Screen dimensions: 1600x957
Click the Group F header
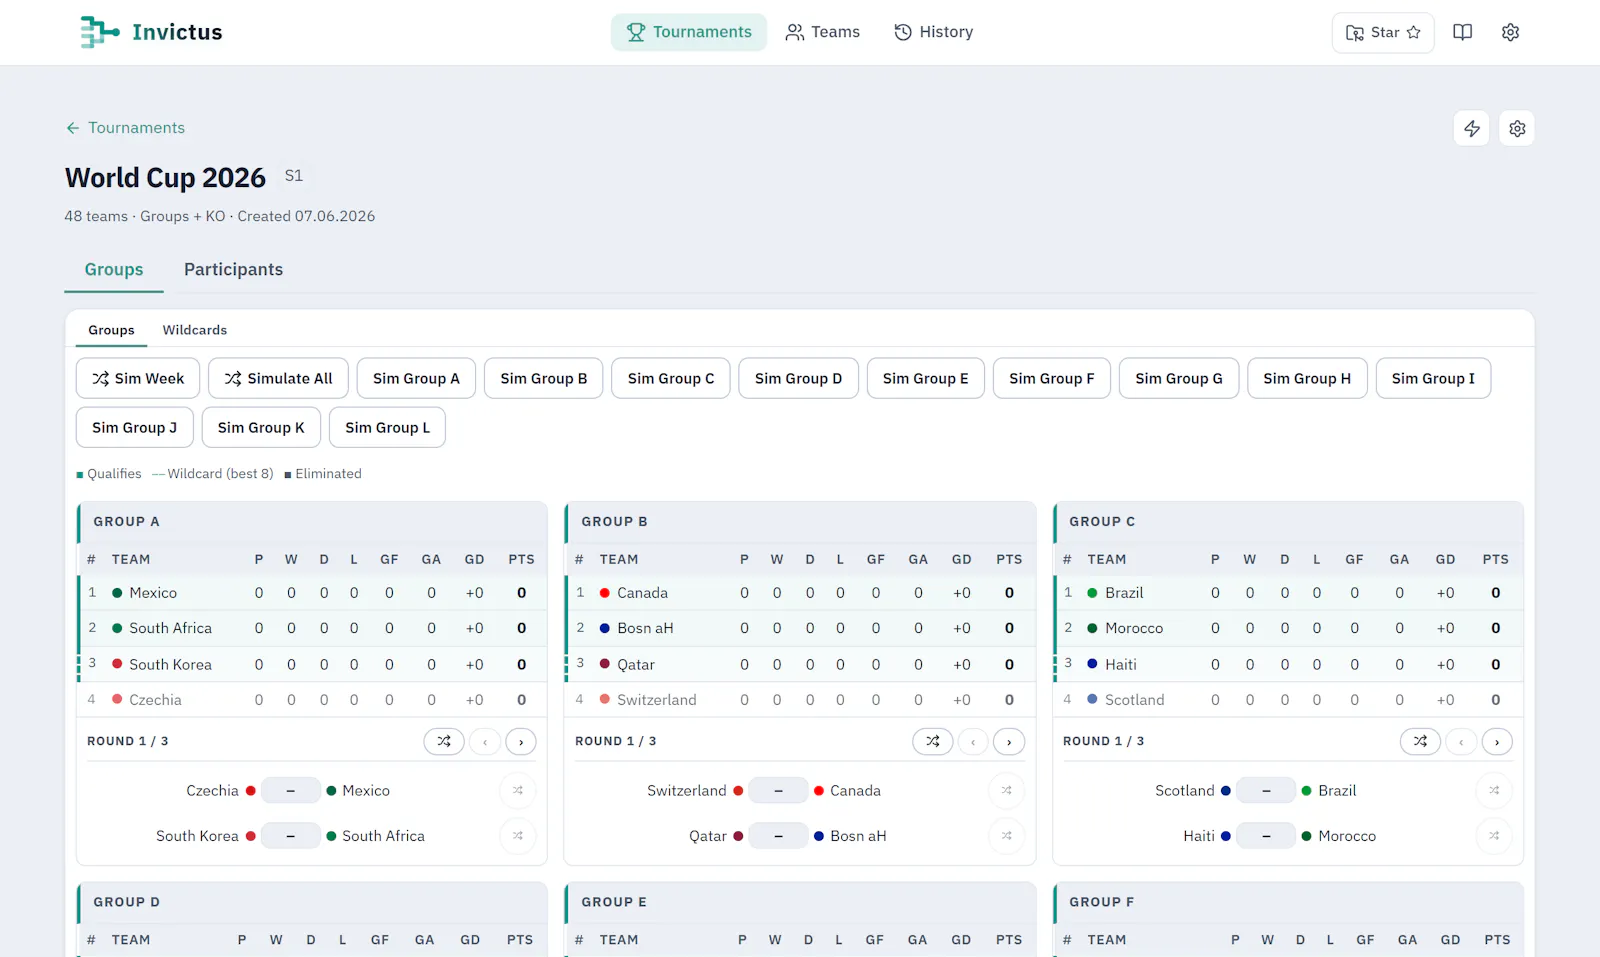(x=1288, y=902)
